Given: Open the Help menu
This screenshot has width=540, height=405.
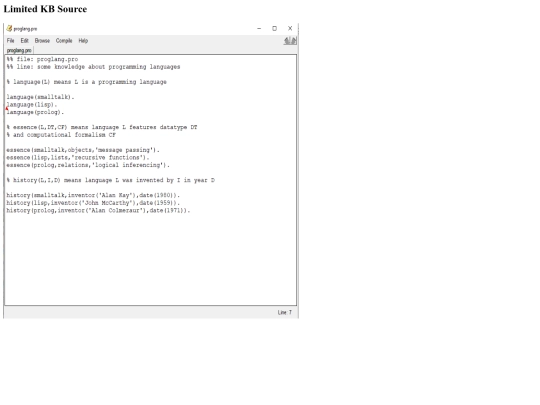Looking at the screenshot, I should coord(83,41).
